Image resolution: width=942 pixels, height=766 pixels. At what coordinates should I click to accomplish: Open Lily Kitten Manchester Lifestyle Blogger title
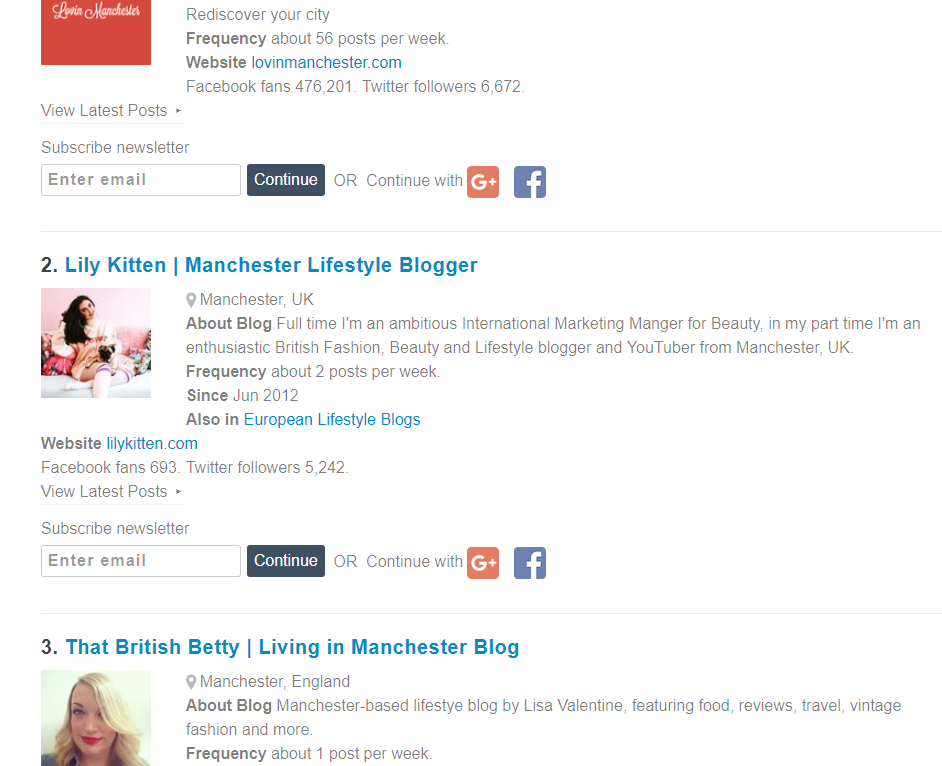(x=271, y=265)
